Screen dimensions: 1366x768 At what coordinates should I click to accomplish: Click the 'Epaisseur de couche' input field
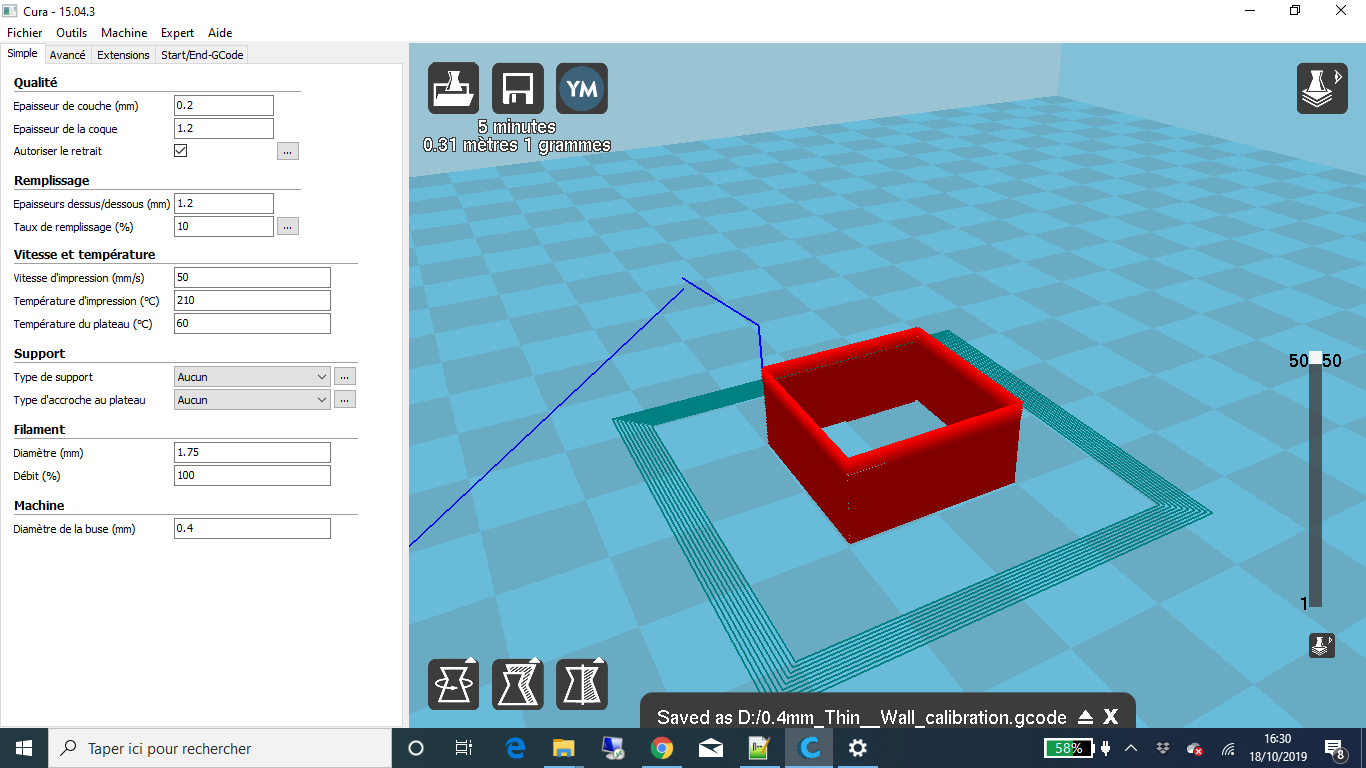click(x=224, y=105)
